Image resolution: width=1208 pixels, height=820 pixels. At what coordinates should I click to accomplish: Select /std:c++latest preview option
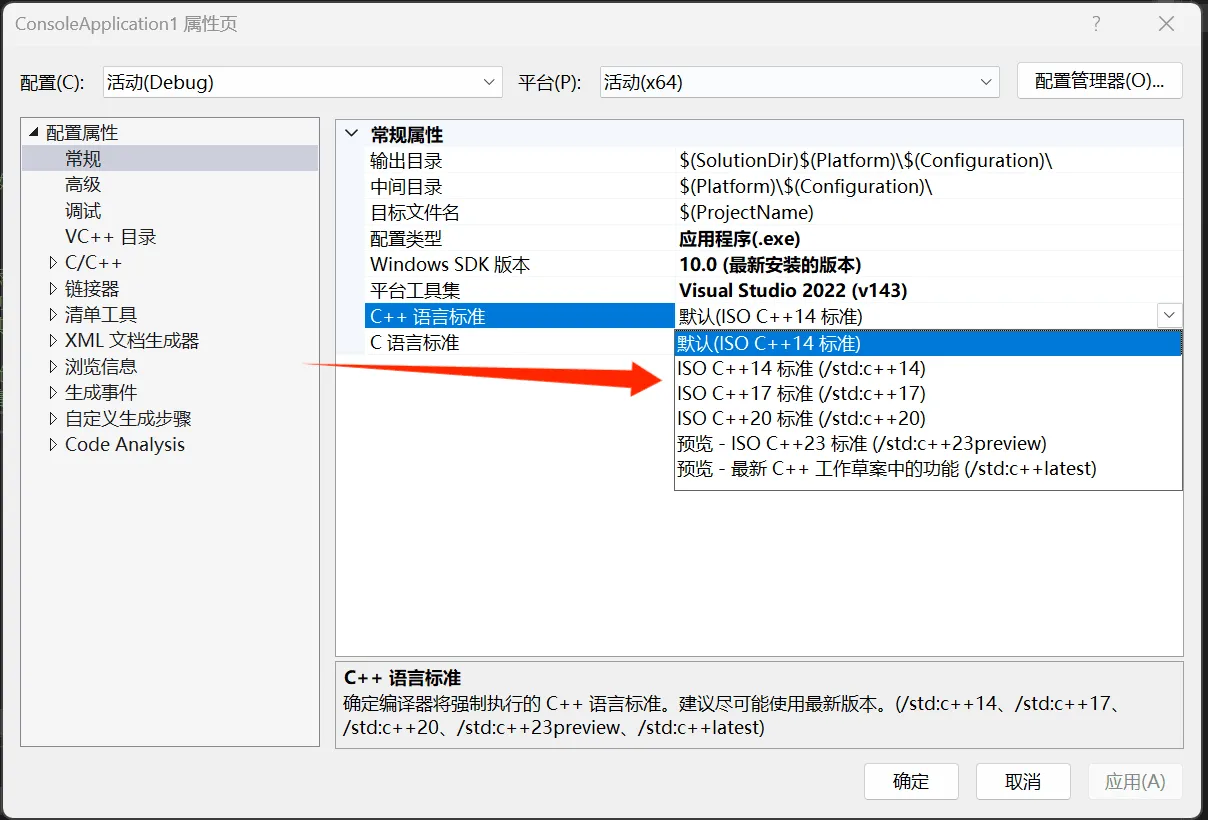pos(886,468)
